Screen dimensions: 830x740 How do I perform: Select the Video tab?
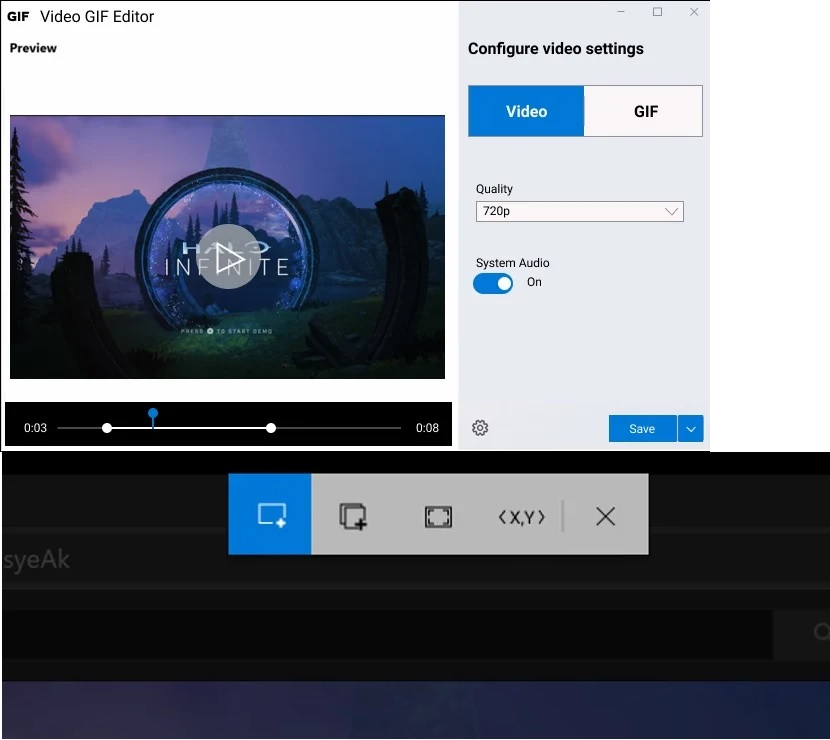526,111
